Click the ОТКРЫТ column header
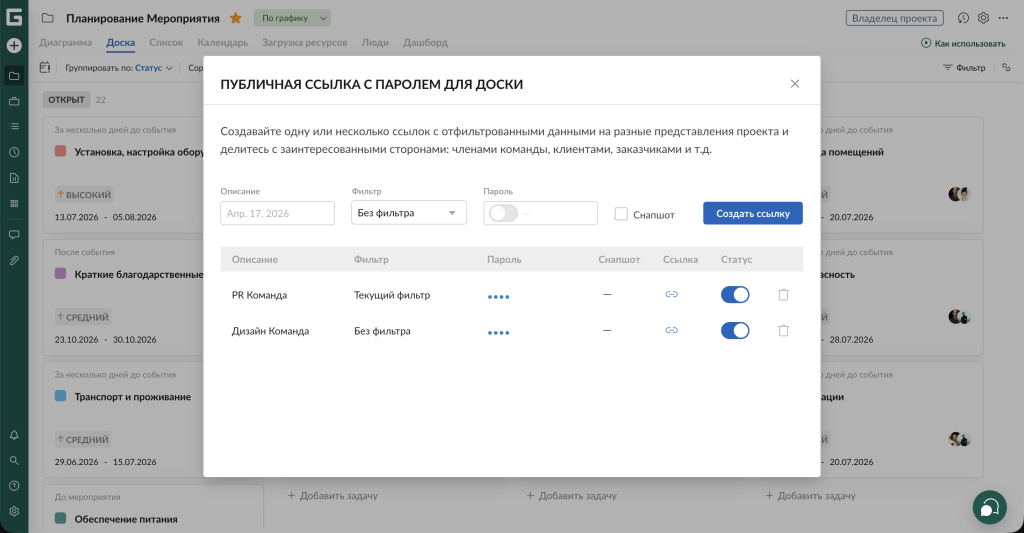Image resolution: width=1024 pixels, height=533 pixels. [x=67, y=100]
